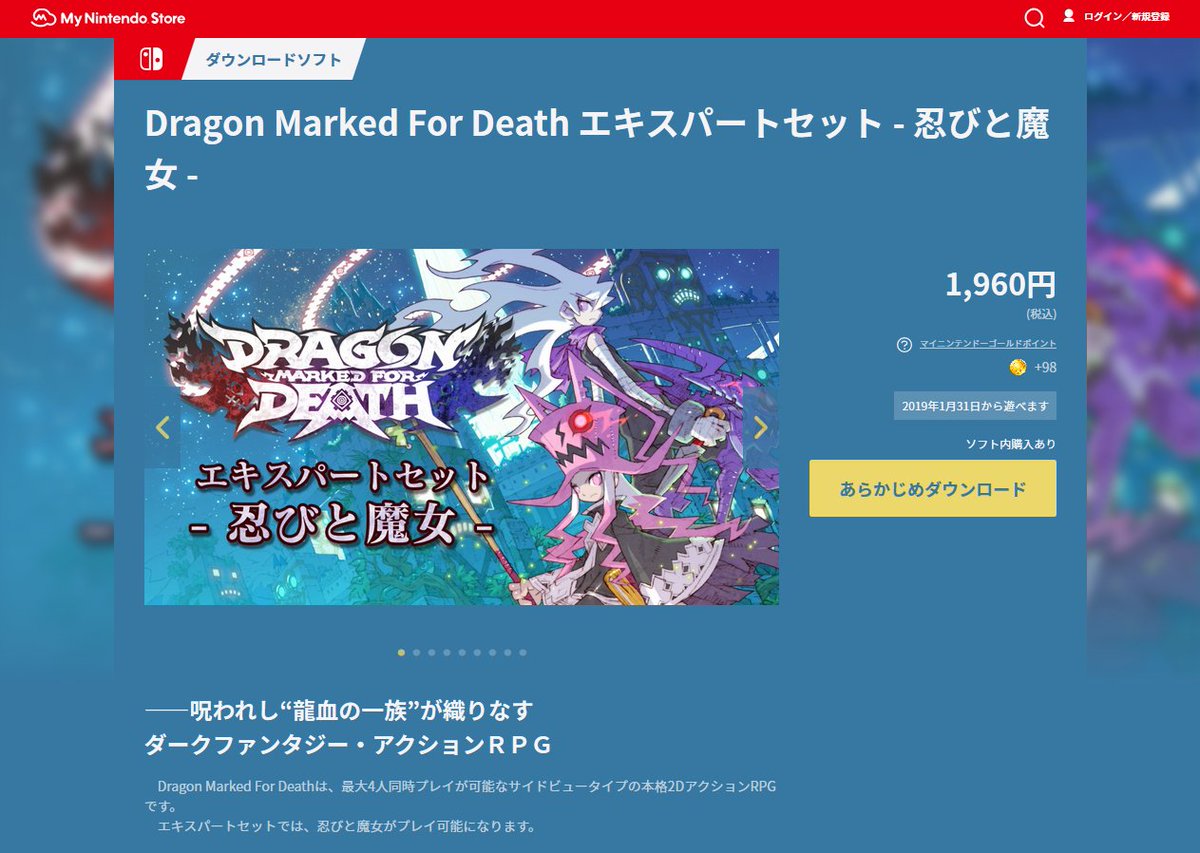Jump to the last carousel dot

point(522,652)
